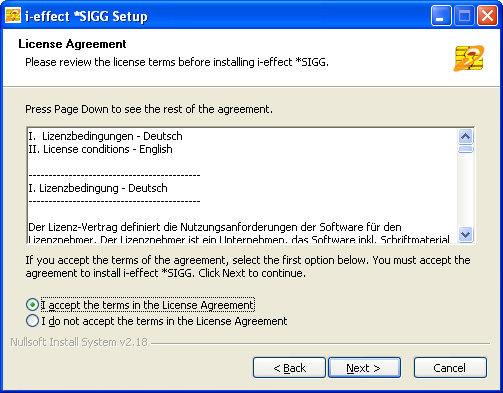Cancel the i-effect *SIGG setup
The height and width of the screenshot is (393, 503).
tap(450, 368)
